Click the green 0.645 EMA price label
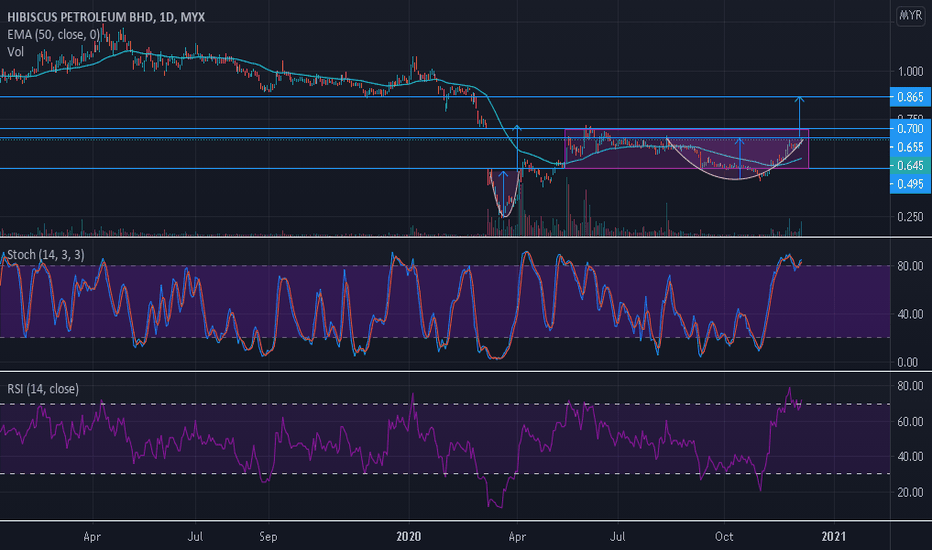 [910, 165]
